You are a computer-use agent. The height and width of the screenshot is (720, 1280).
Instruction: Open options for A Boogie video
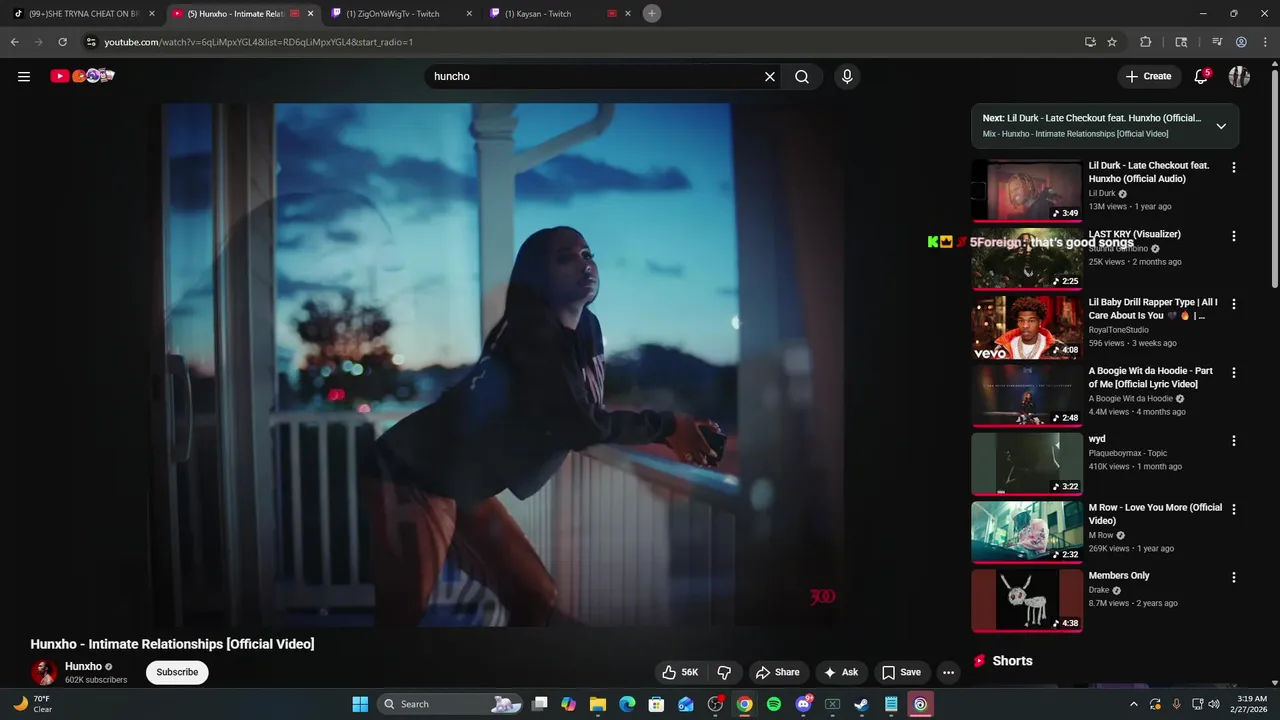click(1233, 372)
